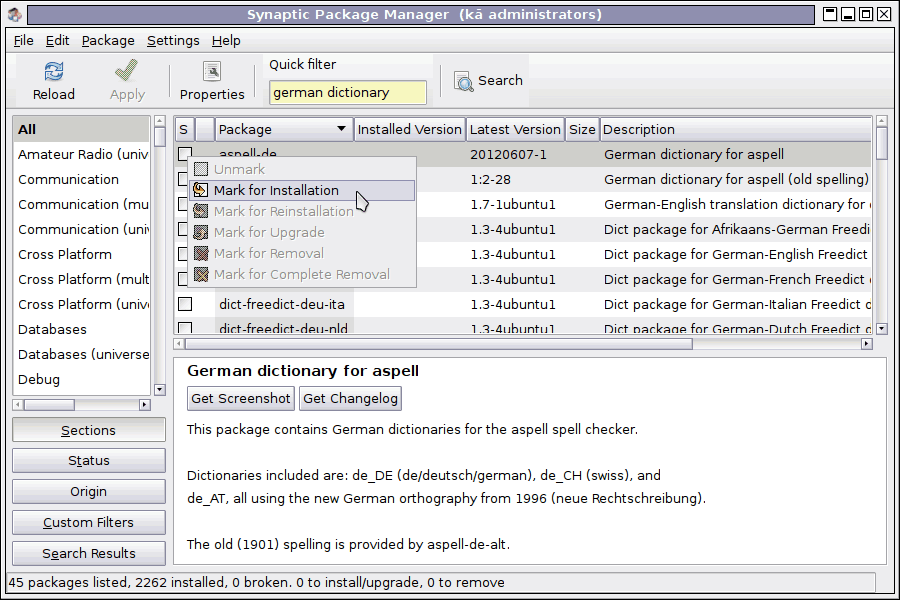Click the Mark for Upgrade icon
Screen dimensions: 900x600
tap(200, 233)
